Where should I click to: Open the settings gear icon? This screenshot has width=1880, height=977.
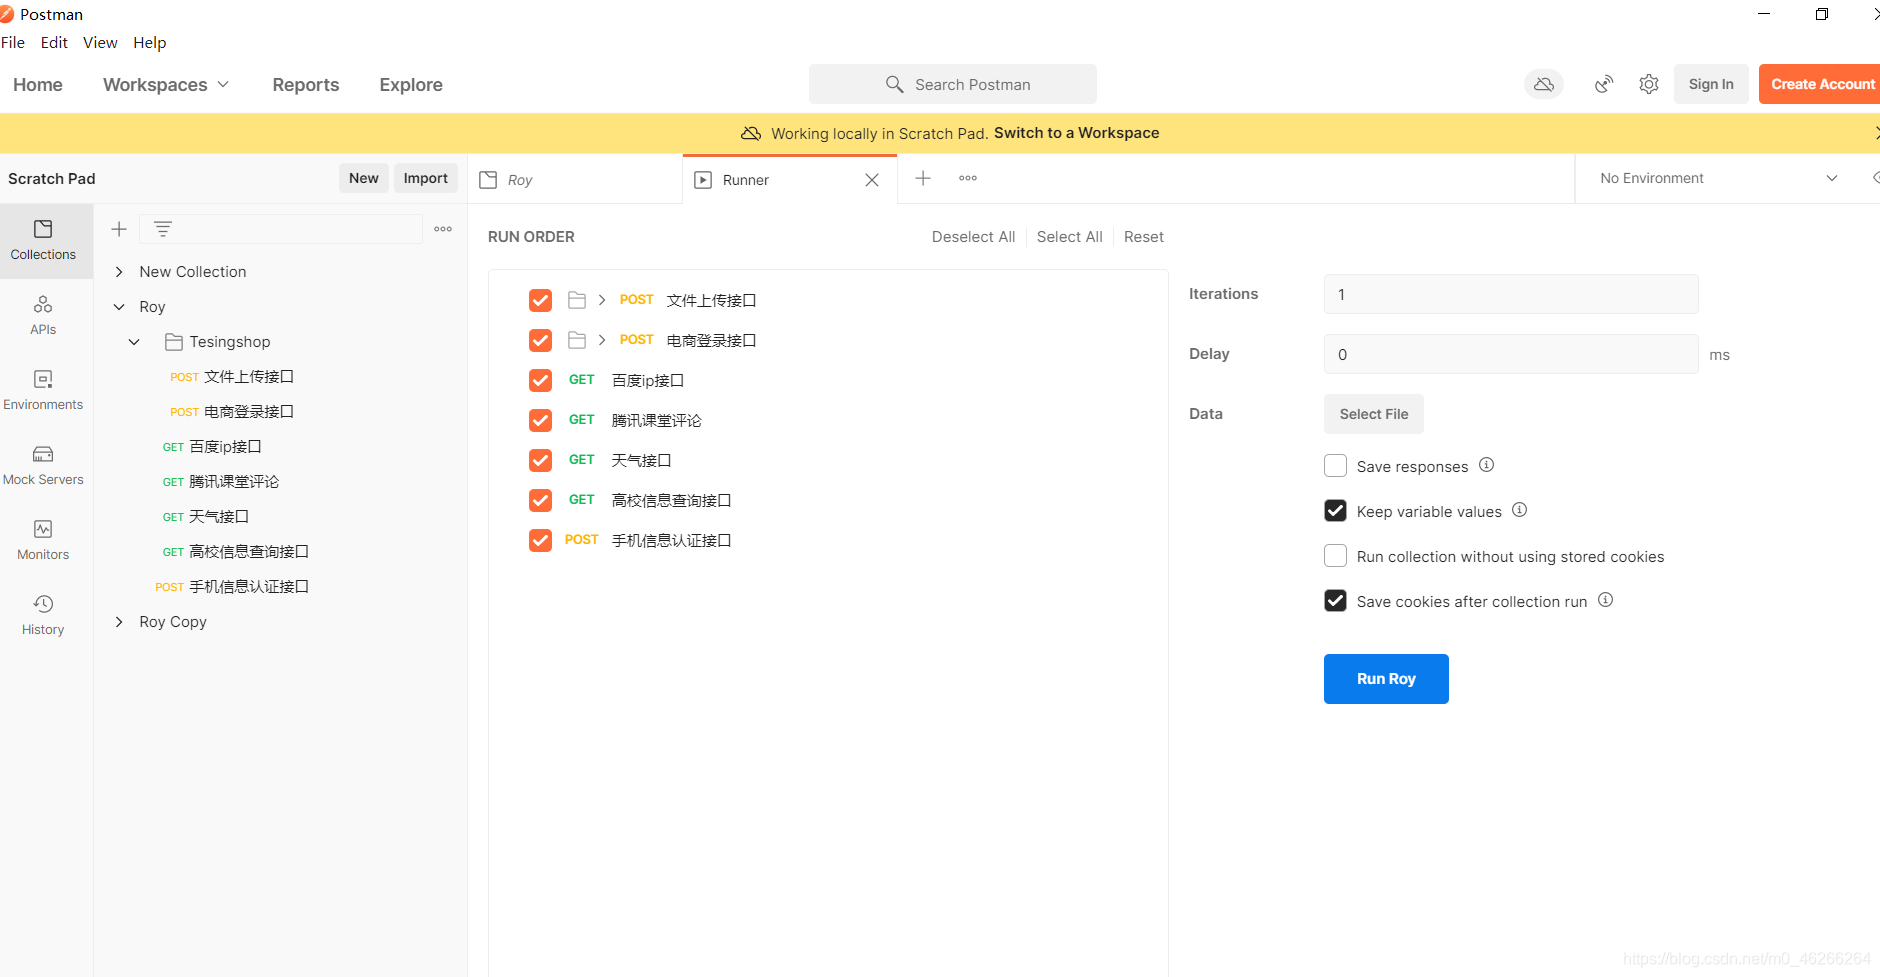tap(1649, 84)
